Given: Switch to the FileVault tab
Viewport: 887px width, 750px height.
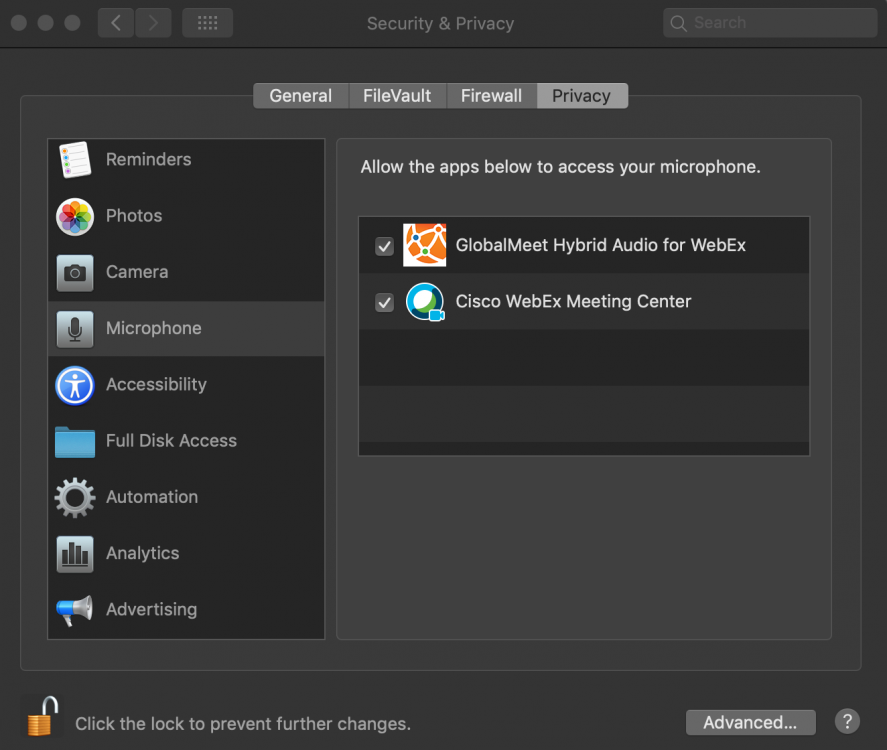Looking at the screenshot, I should pos(397,96).
